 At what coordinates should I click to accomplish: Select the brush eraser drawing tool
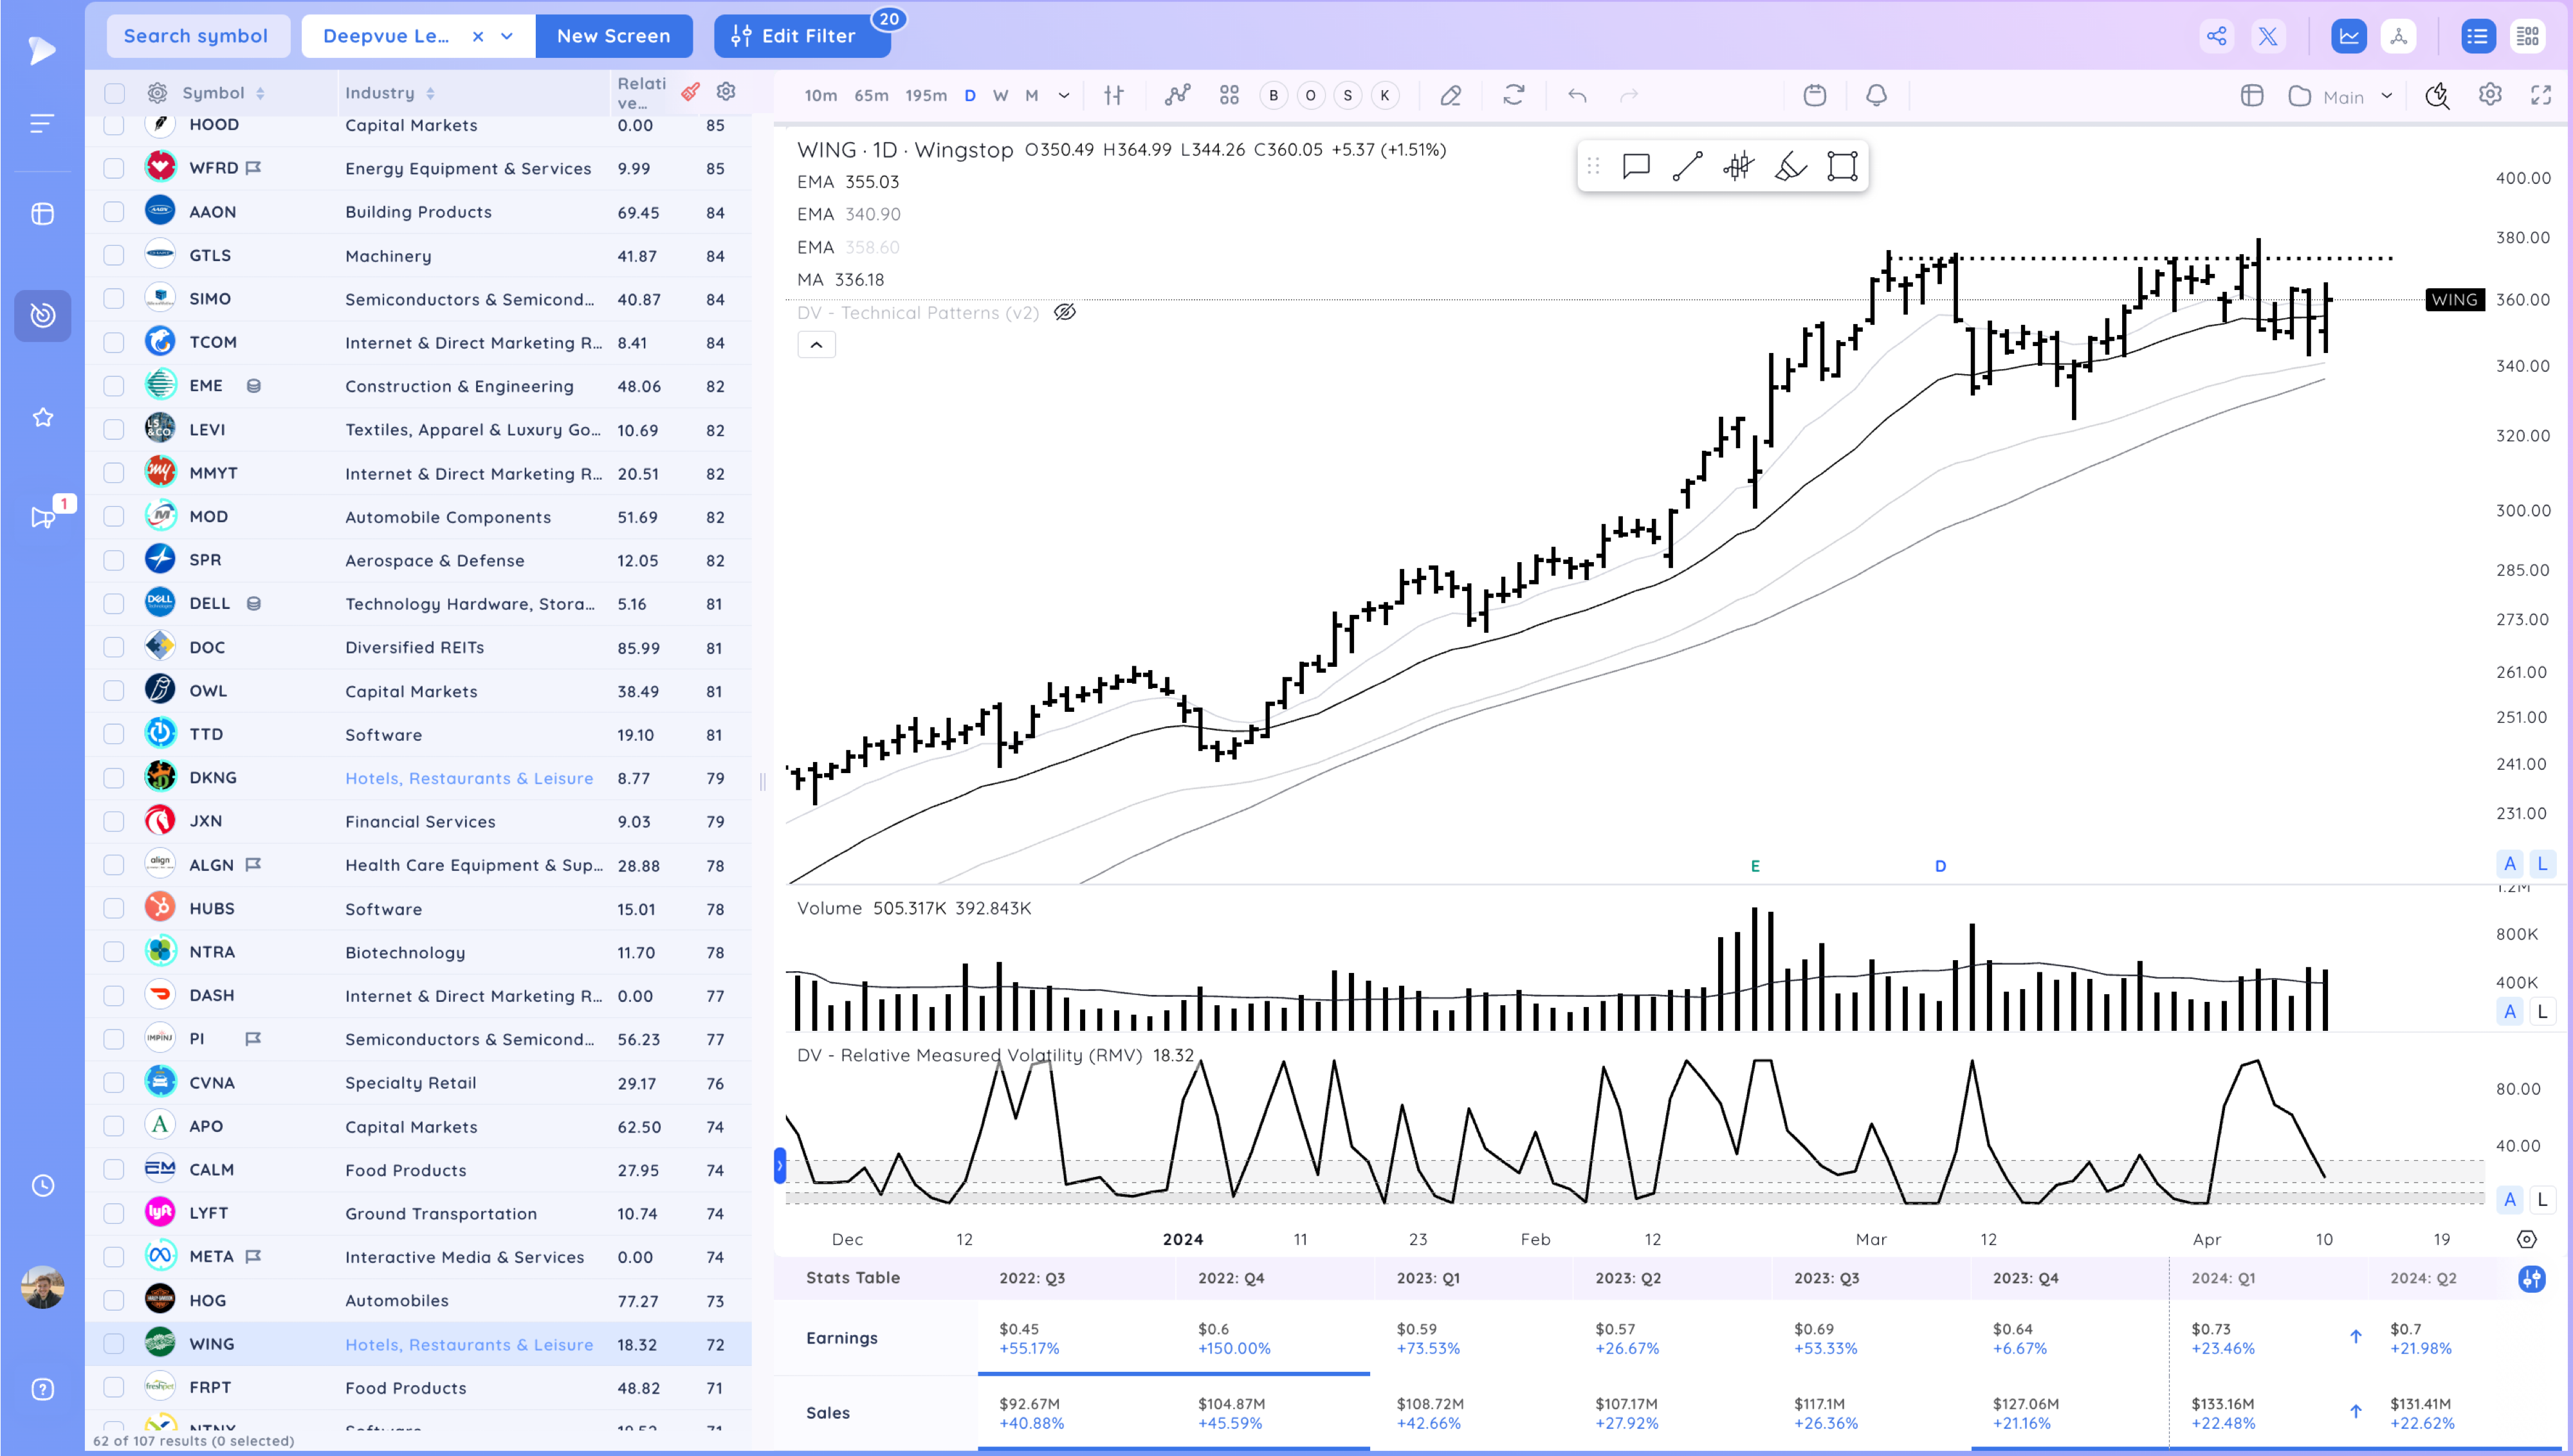1790,166
